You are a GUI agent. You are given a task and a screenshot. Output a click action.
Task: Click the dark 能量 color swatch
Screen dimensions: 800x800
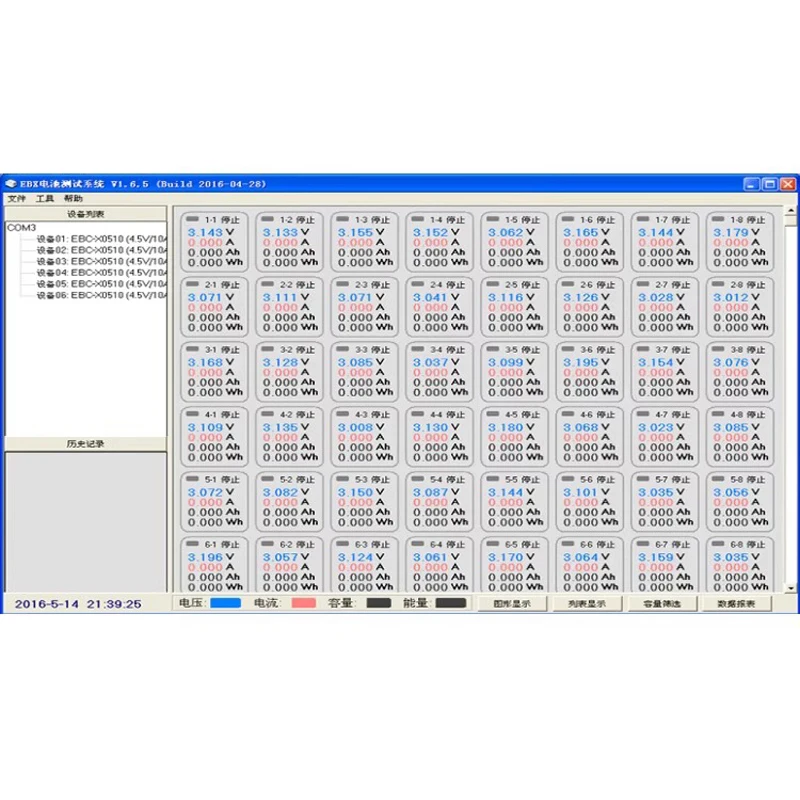coord(451,603)
